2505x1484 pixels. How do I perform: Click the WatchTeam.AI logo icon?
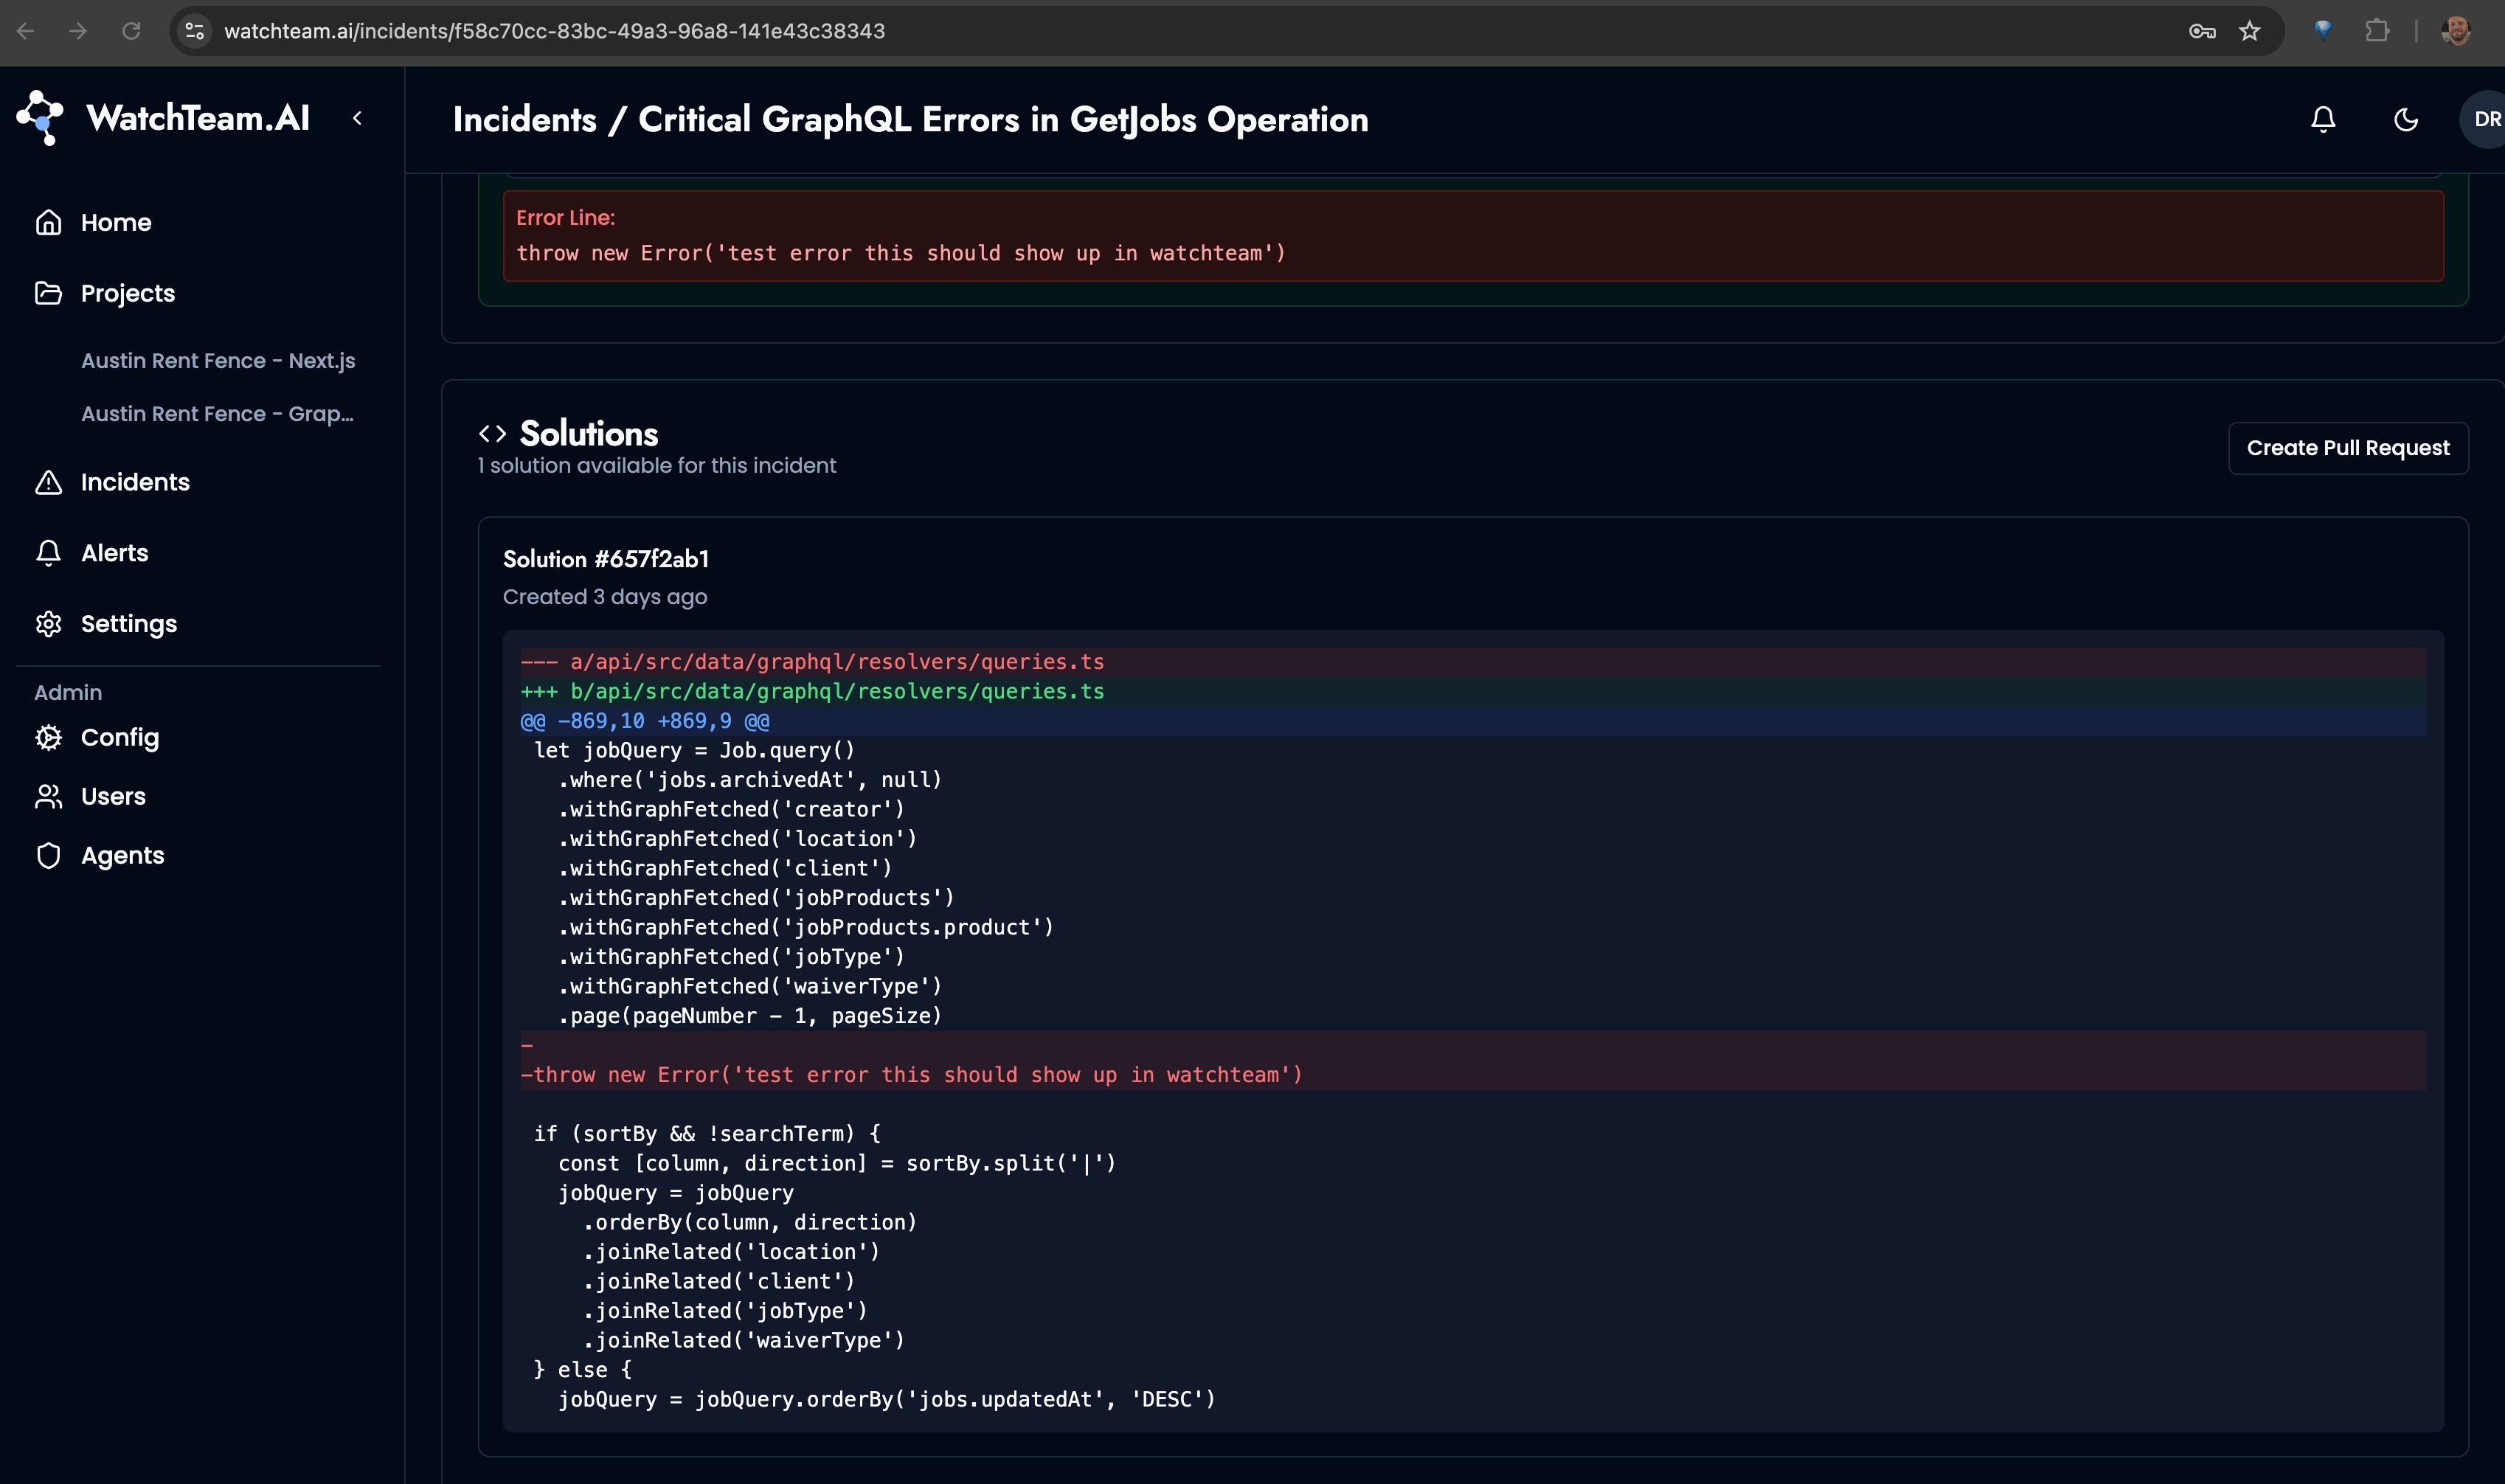(x=40, y=117)
